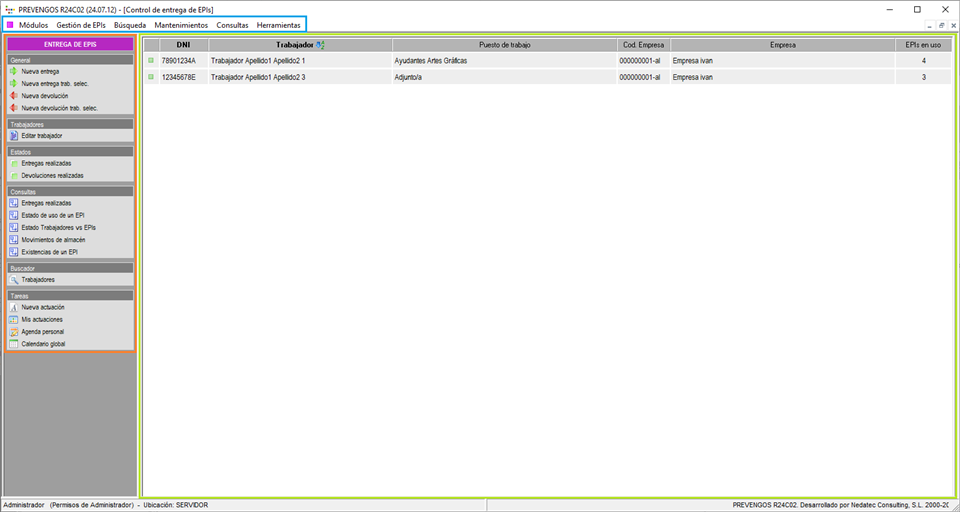Click the ENTREGA DE EPIS purple header button
This screenshot has height=512, width=960.
70,44
